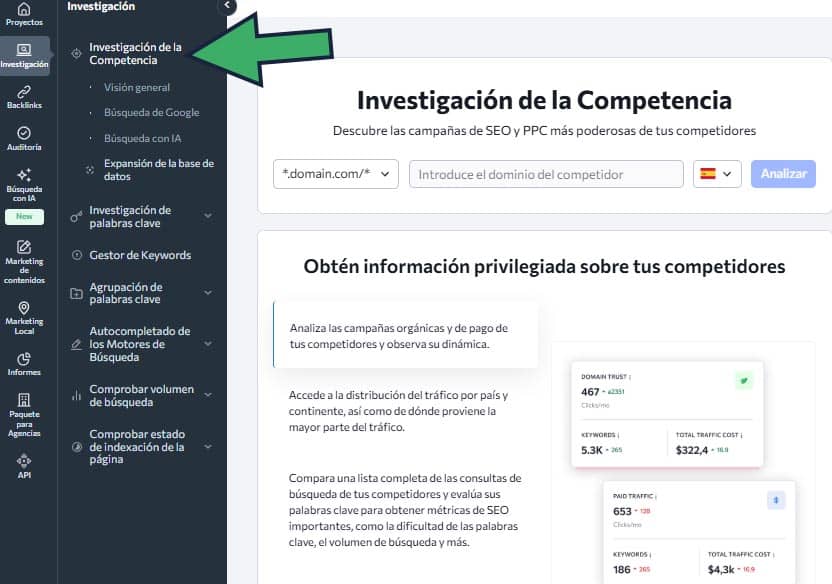Open the Informes sidebar icon
Screen dimensions: 832x584
point(24,363)
